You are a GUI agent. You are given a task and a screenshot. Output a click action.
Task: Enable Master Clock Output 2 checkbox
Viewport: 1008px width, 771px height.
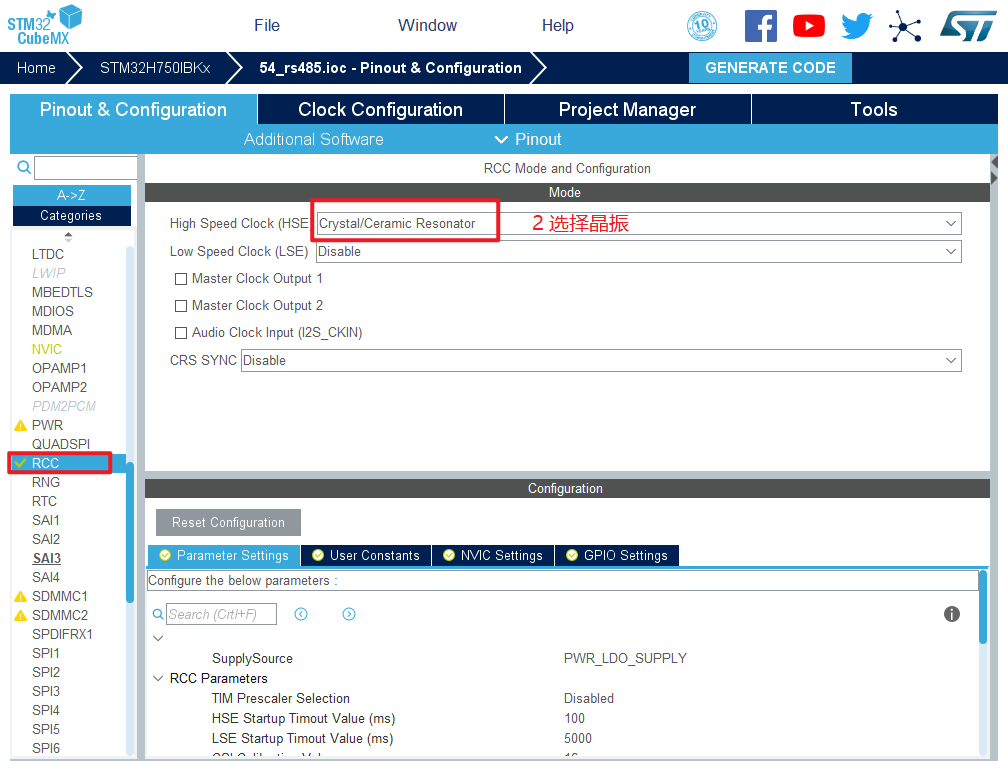pos(181,306)
